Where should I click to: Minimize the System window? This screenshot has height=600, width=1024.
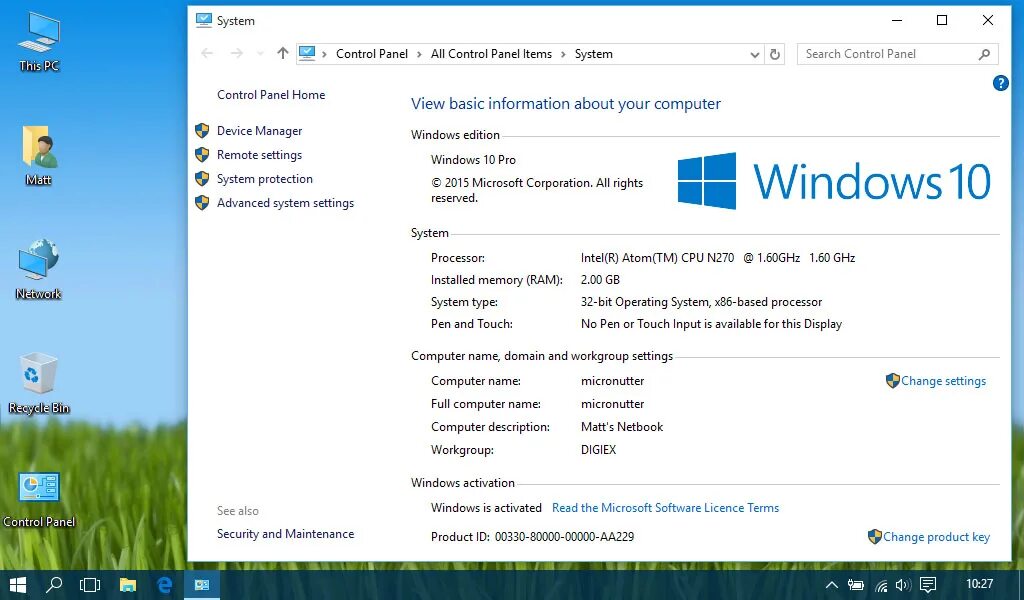[897, 20]
